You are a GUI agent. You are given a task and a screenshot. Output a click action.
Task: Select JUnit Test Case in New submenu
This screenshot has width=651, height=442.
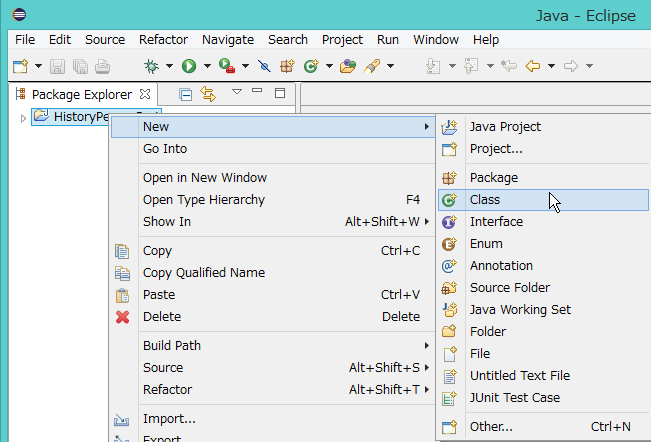point(543,398)
